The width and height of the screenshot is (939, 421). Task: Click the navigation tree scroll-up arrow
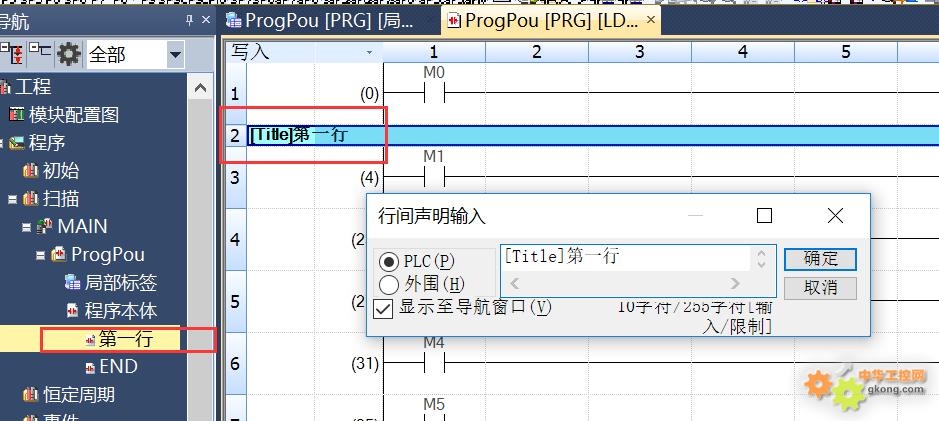(x=201, y=89)
